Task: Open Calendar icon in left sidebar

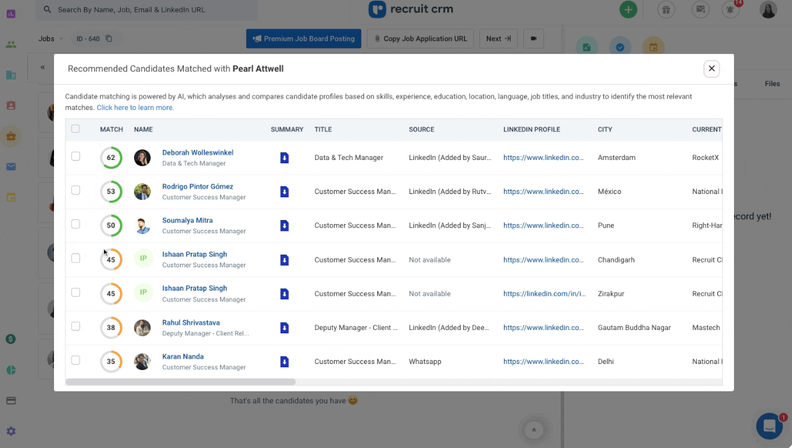Action: click(11, 197)
